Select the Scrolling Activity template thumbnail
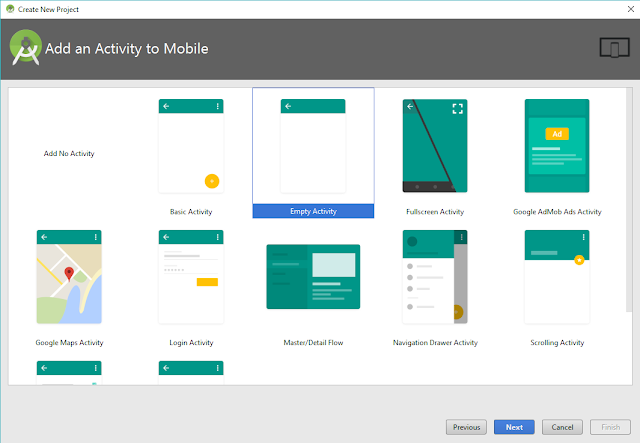Image resolution: width=640 pixels, height=443 pixels. tap(557, 277)
